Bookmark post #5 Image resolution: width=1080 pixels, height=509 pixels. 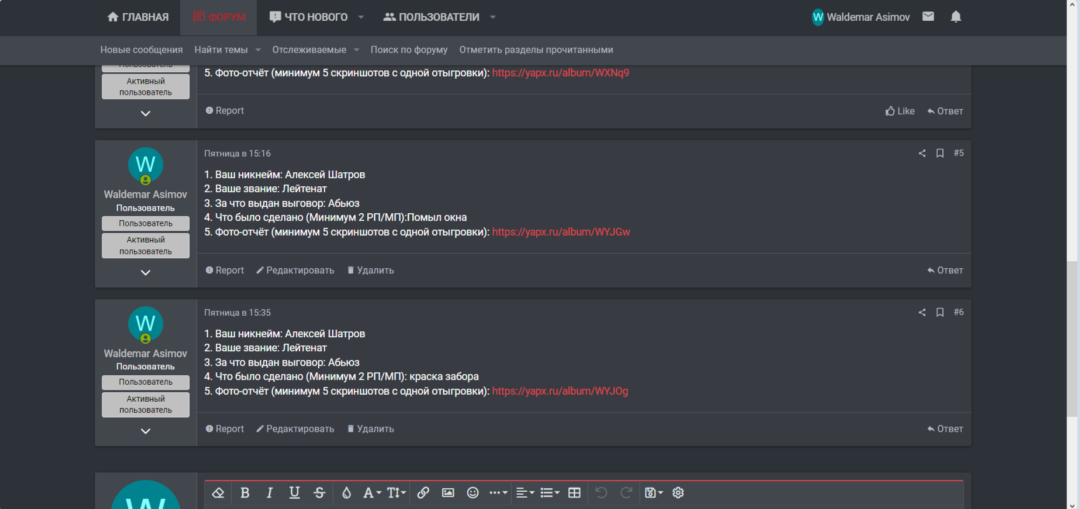coord(939,154)
